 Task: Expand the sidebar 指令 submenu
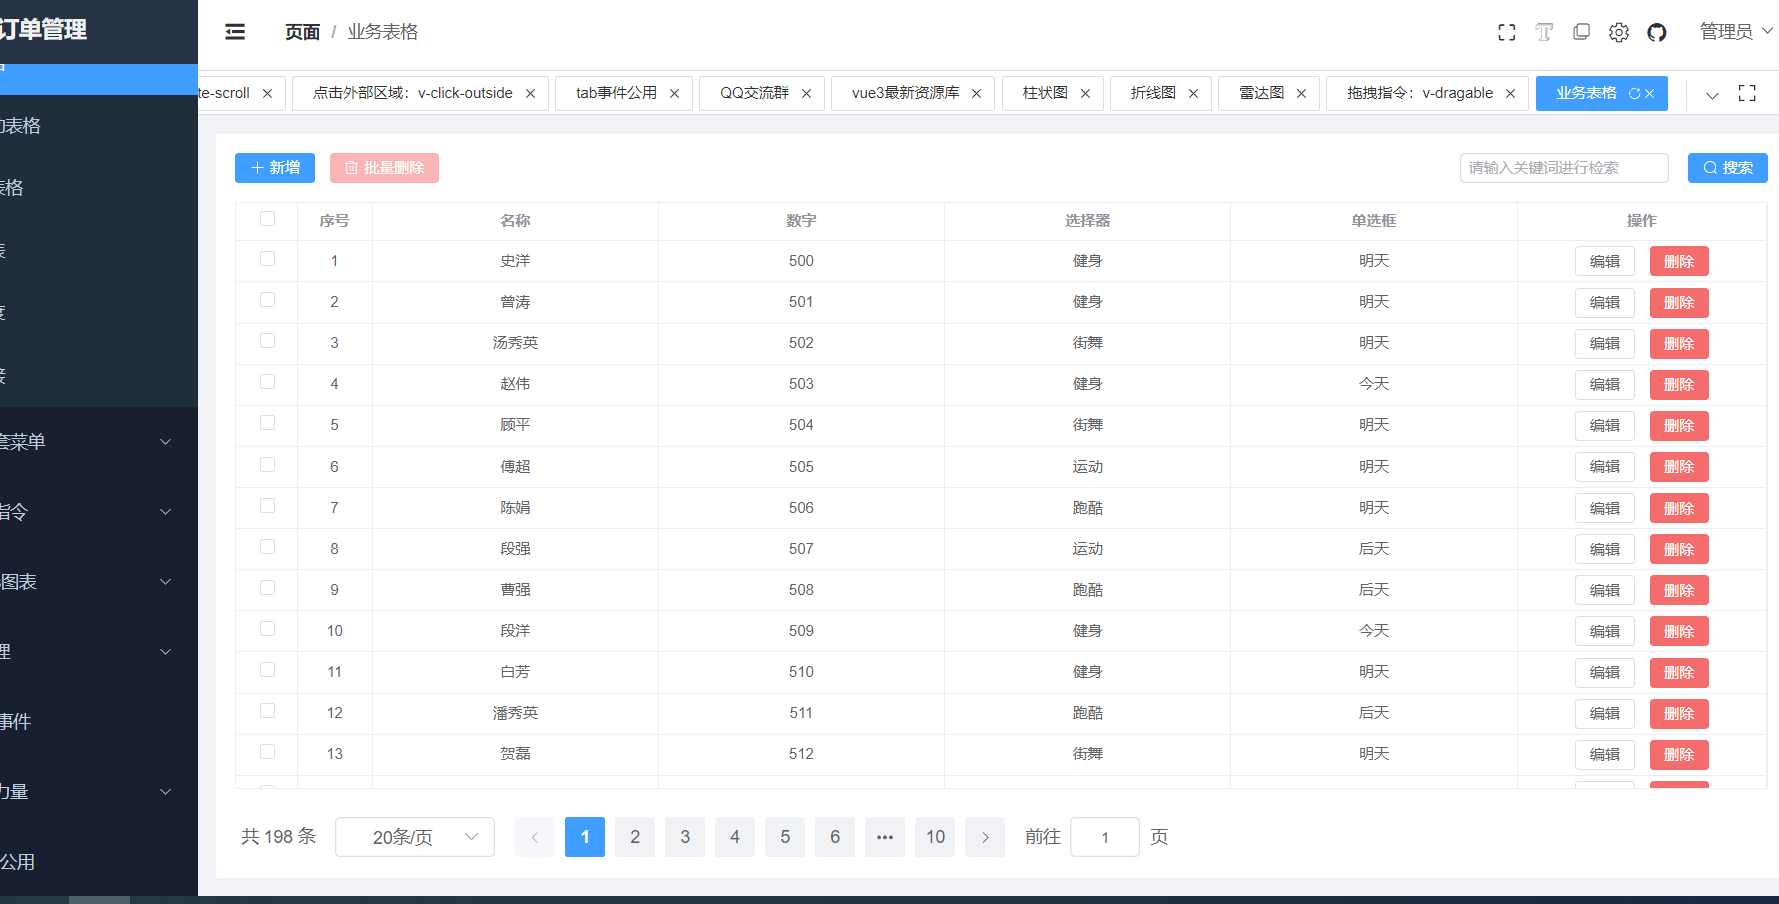99,511
